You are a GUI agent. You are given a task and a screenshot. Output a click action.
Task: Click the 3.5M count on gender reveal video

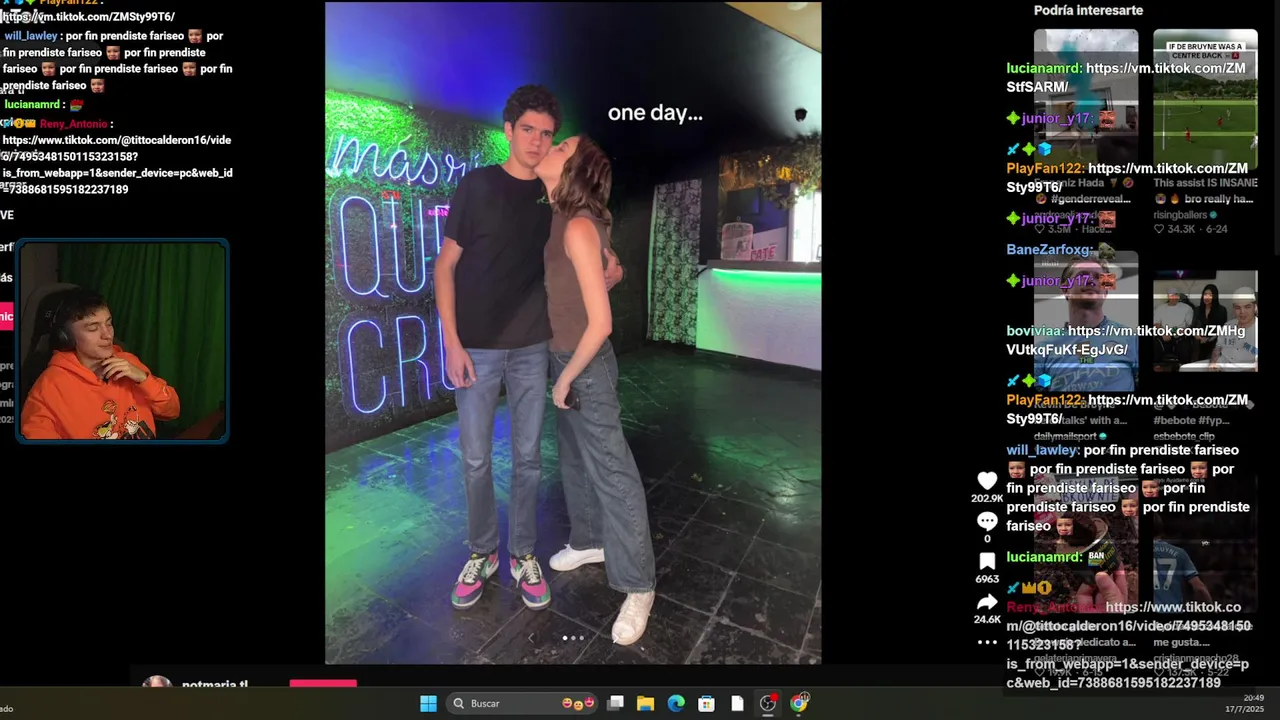coord(1058,229)
